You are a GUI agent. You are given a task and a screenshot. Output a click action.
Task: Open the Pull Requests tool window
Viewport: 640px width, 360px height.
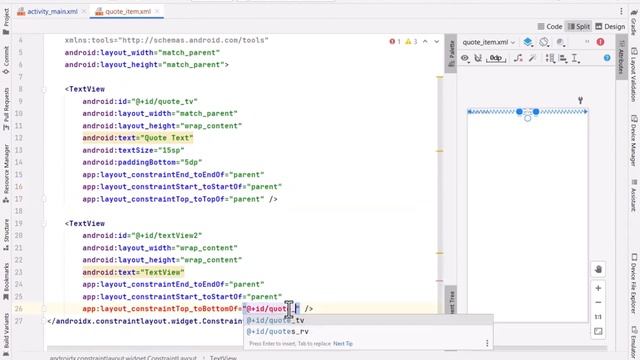(x=6, y=109)
